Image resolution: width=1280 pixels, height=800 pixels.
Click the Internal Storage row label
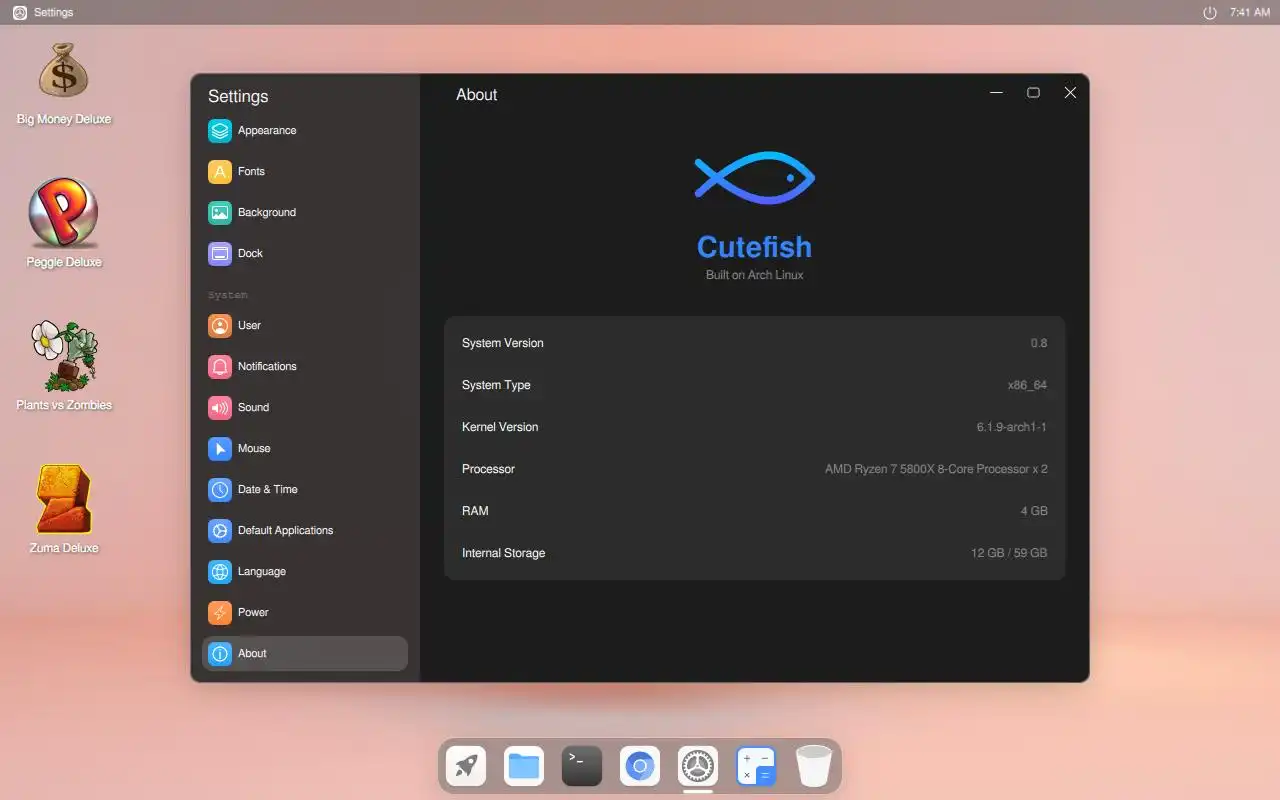[503, 553]
